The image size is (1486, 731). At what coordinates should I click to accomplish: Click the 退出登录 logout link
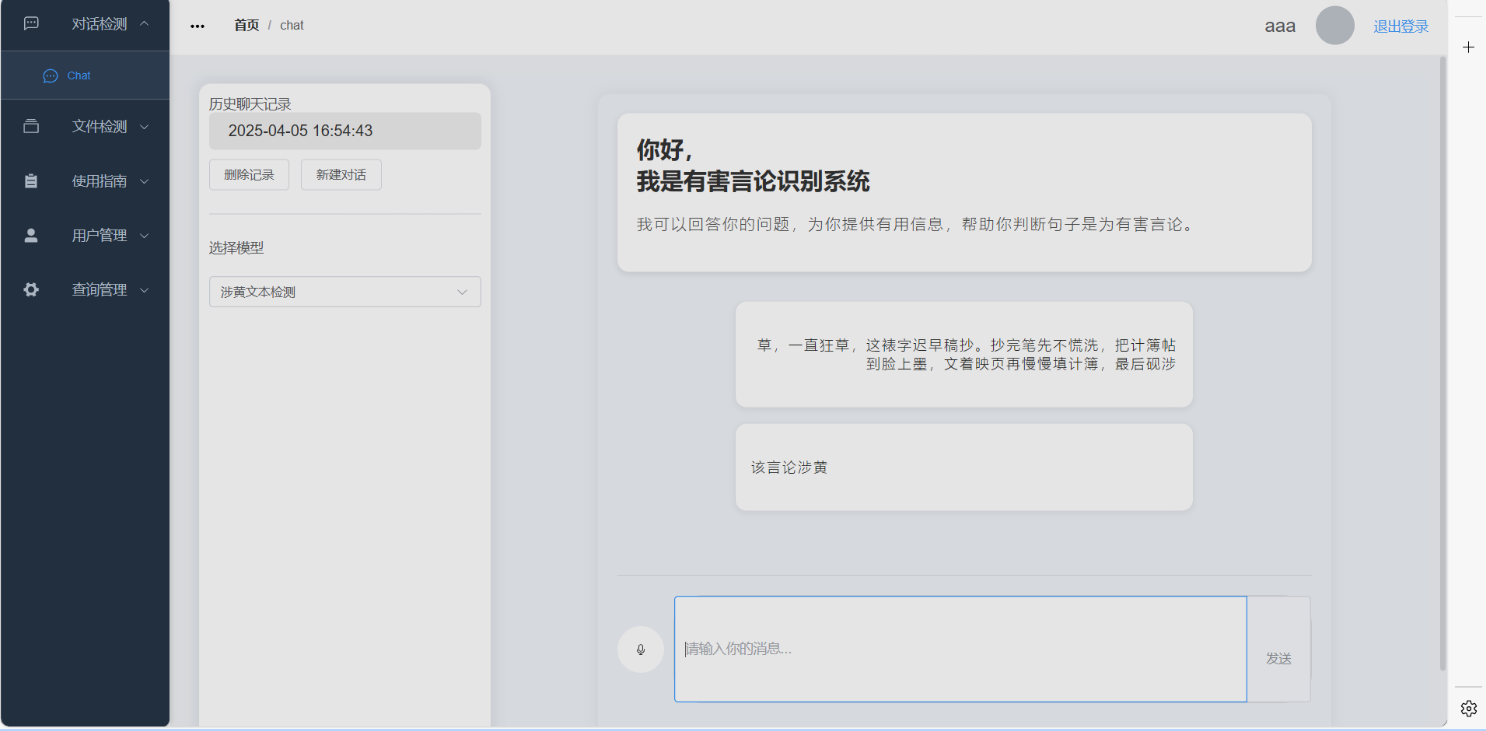click(x=1401, y=27)
